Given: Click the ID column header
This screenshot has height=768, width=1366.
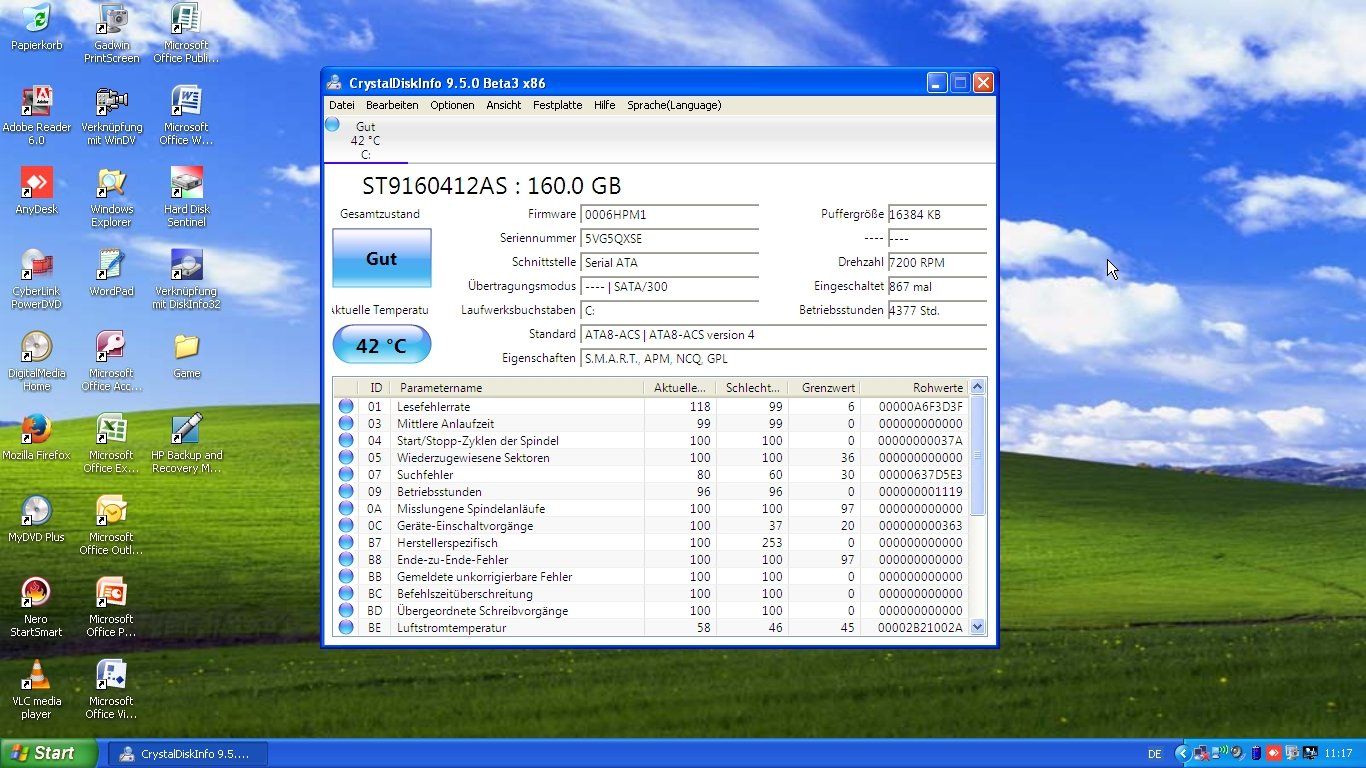Looking at the screenshot, I should [375, 387].
